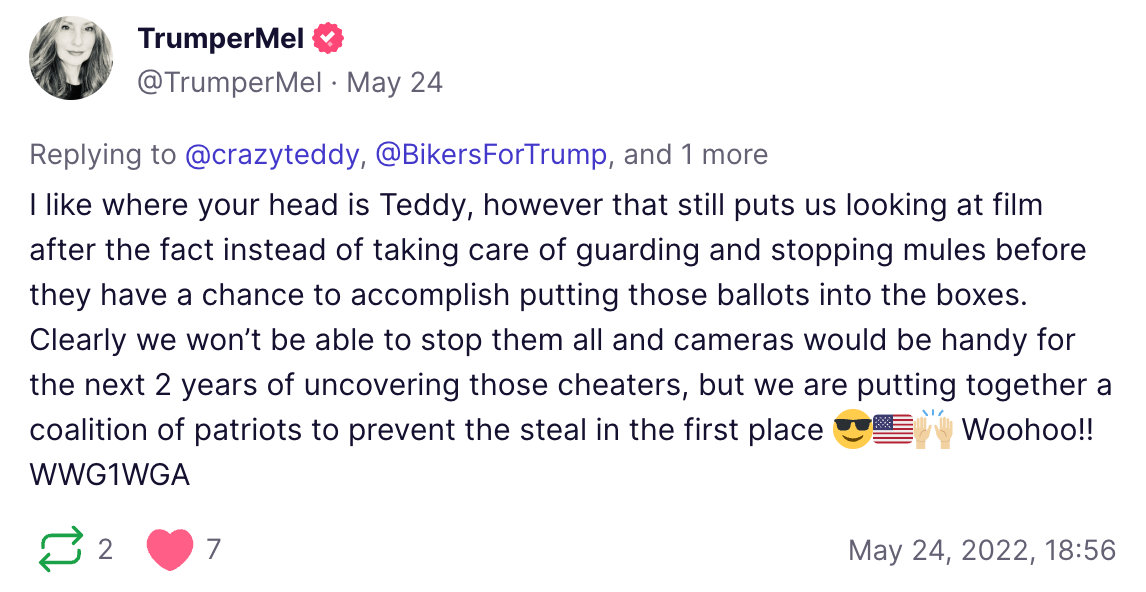1146x592 pixels.
Task: Expand the "and 1 more" recipients
Action: [x=696, y=155]
